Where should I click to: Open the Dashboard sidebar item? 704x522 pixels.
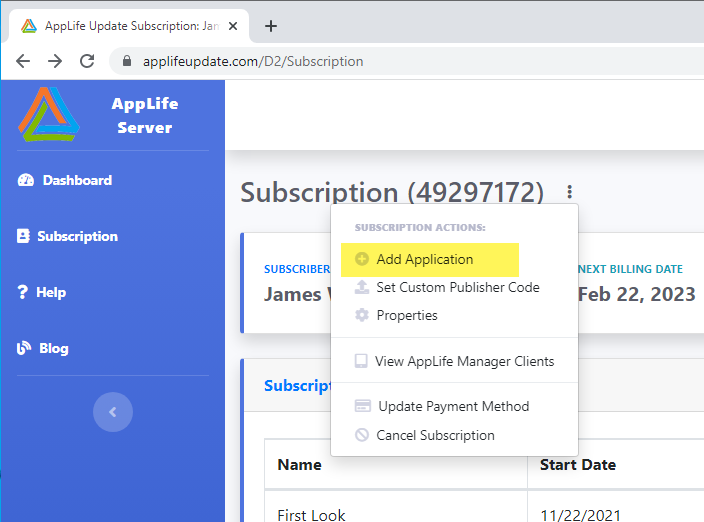pos(65,180)
